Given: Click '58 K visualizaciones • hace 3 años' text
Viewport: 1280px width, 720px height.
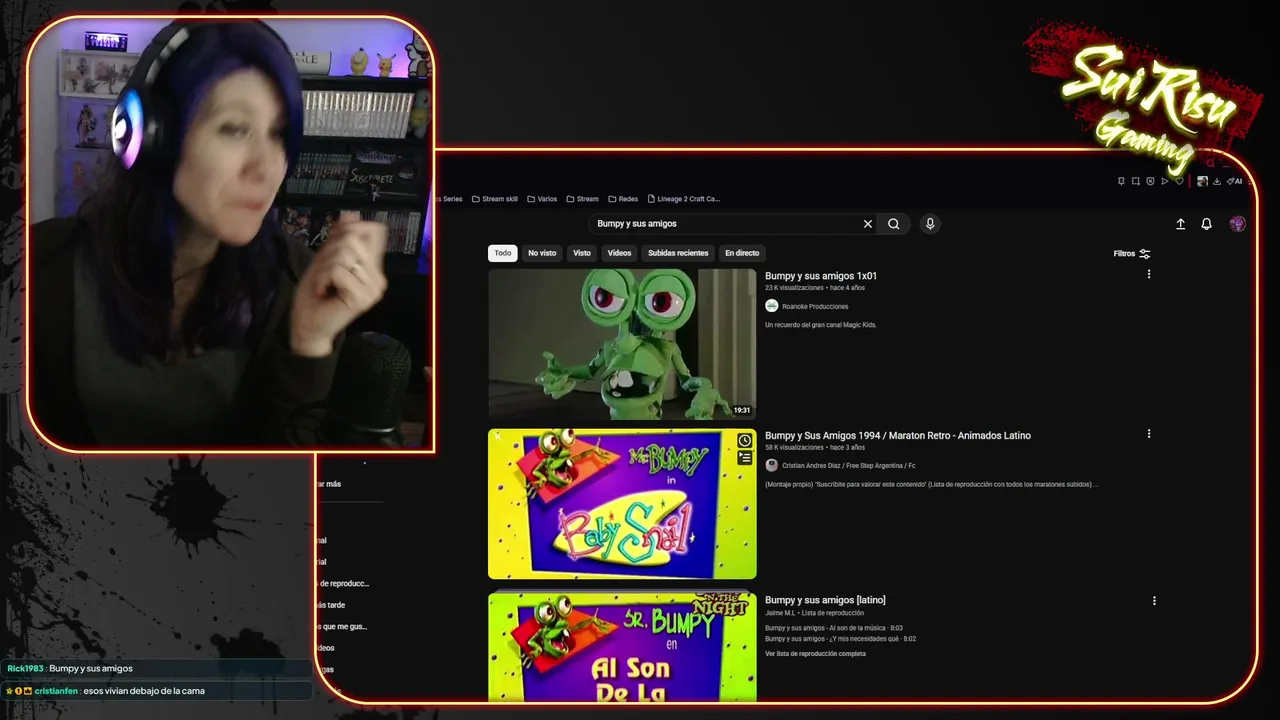Looking at the screenshot, I should click(x=815, y=448).
